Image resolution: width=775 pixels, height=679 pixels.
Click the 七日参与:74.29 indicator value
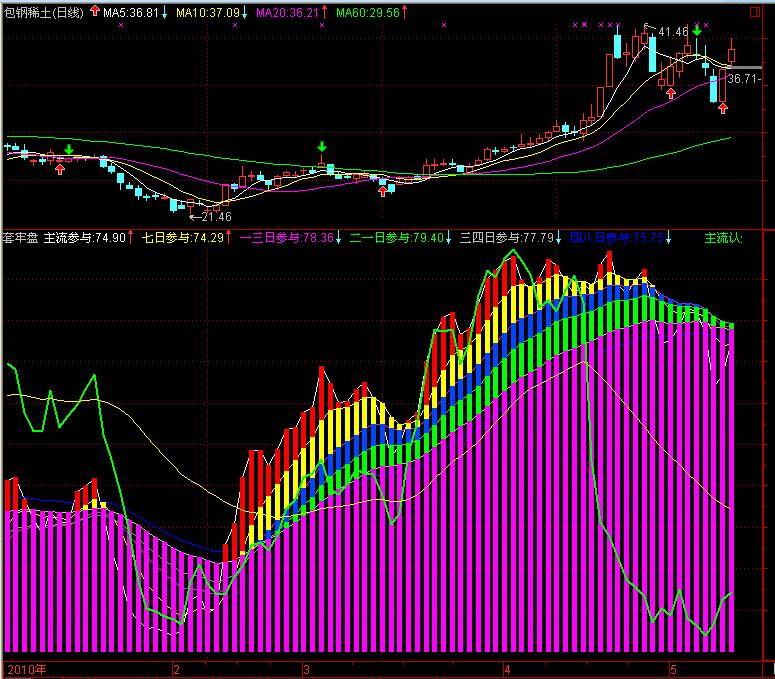click(183, 238)
